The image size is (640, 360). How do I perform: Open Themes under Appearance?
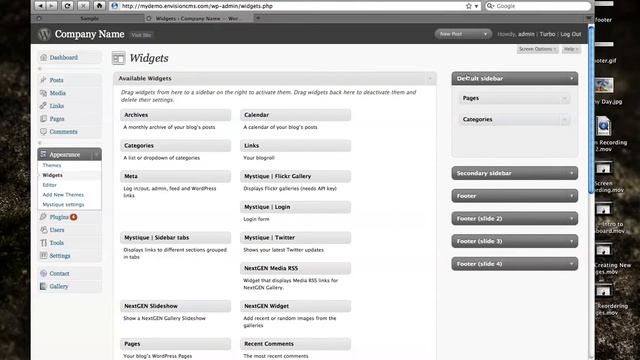point(52,165)
